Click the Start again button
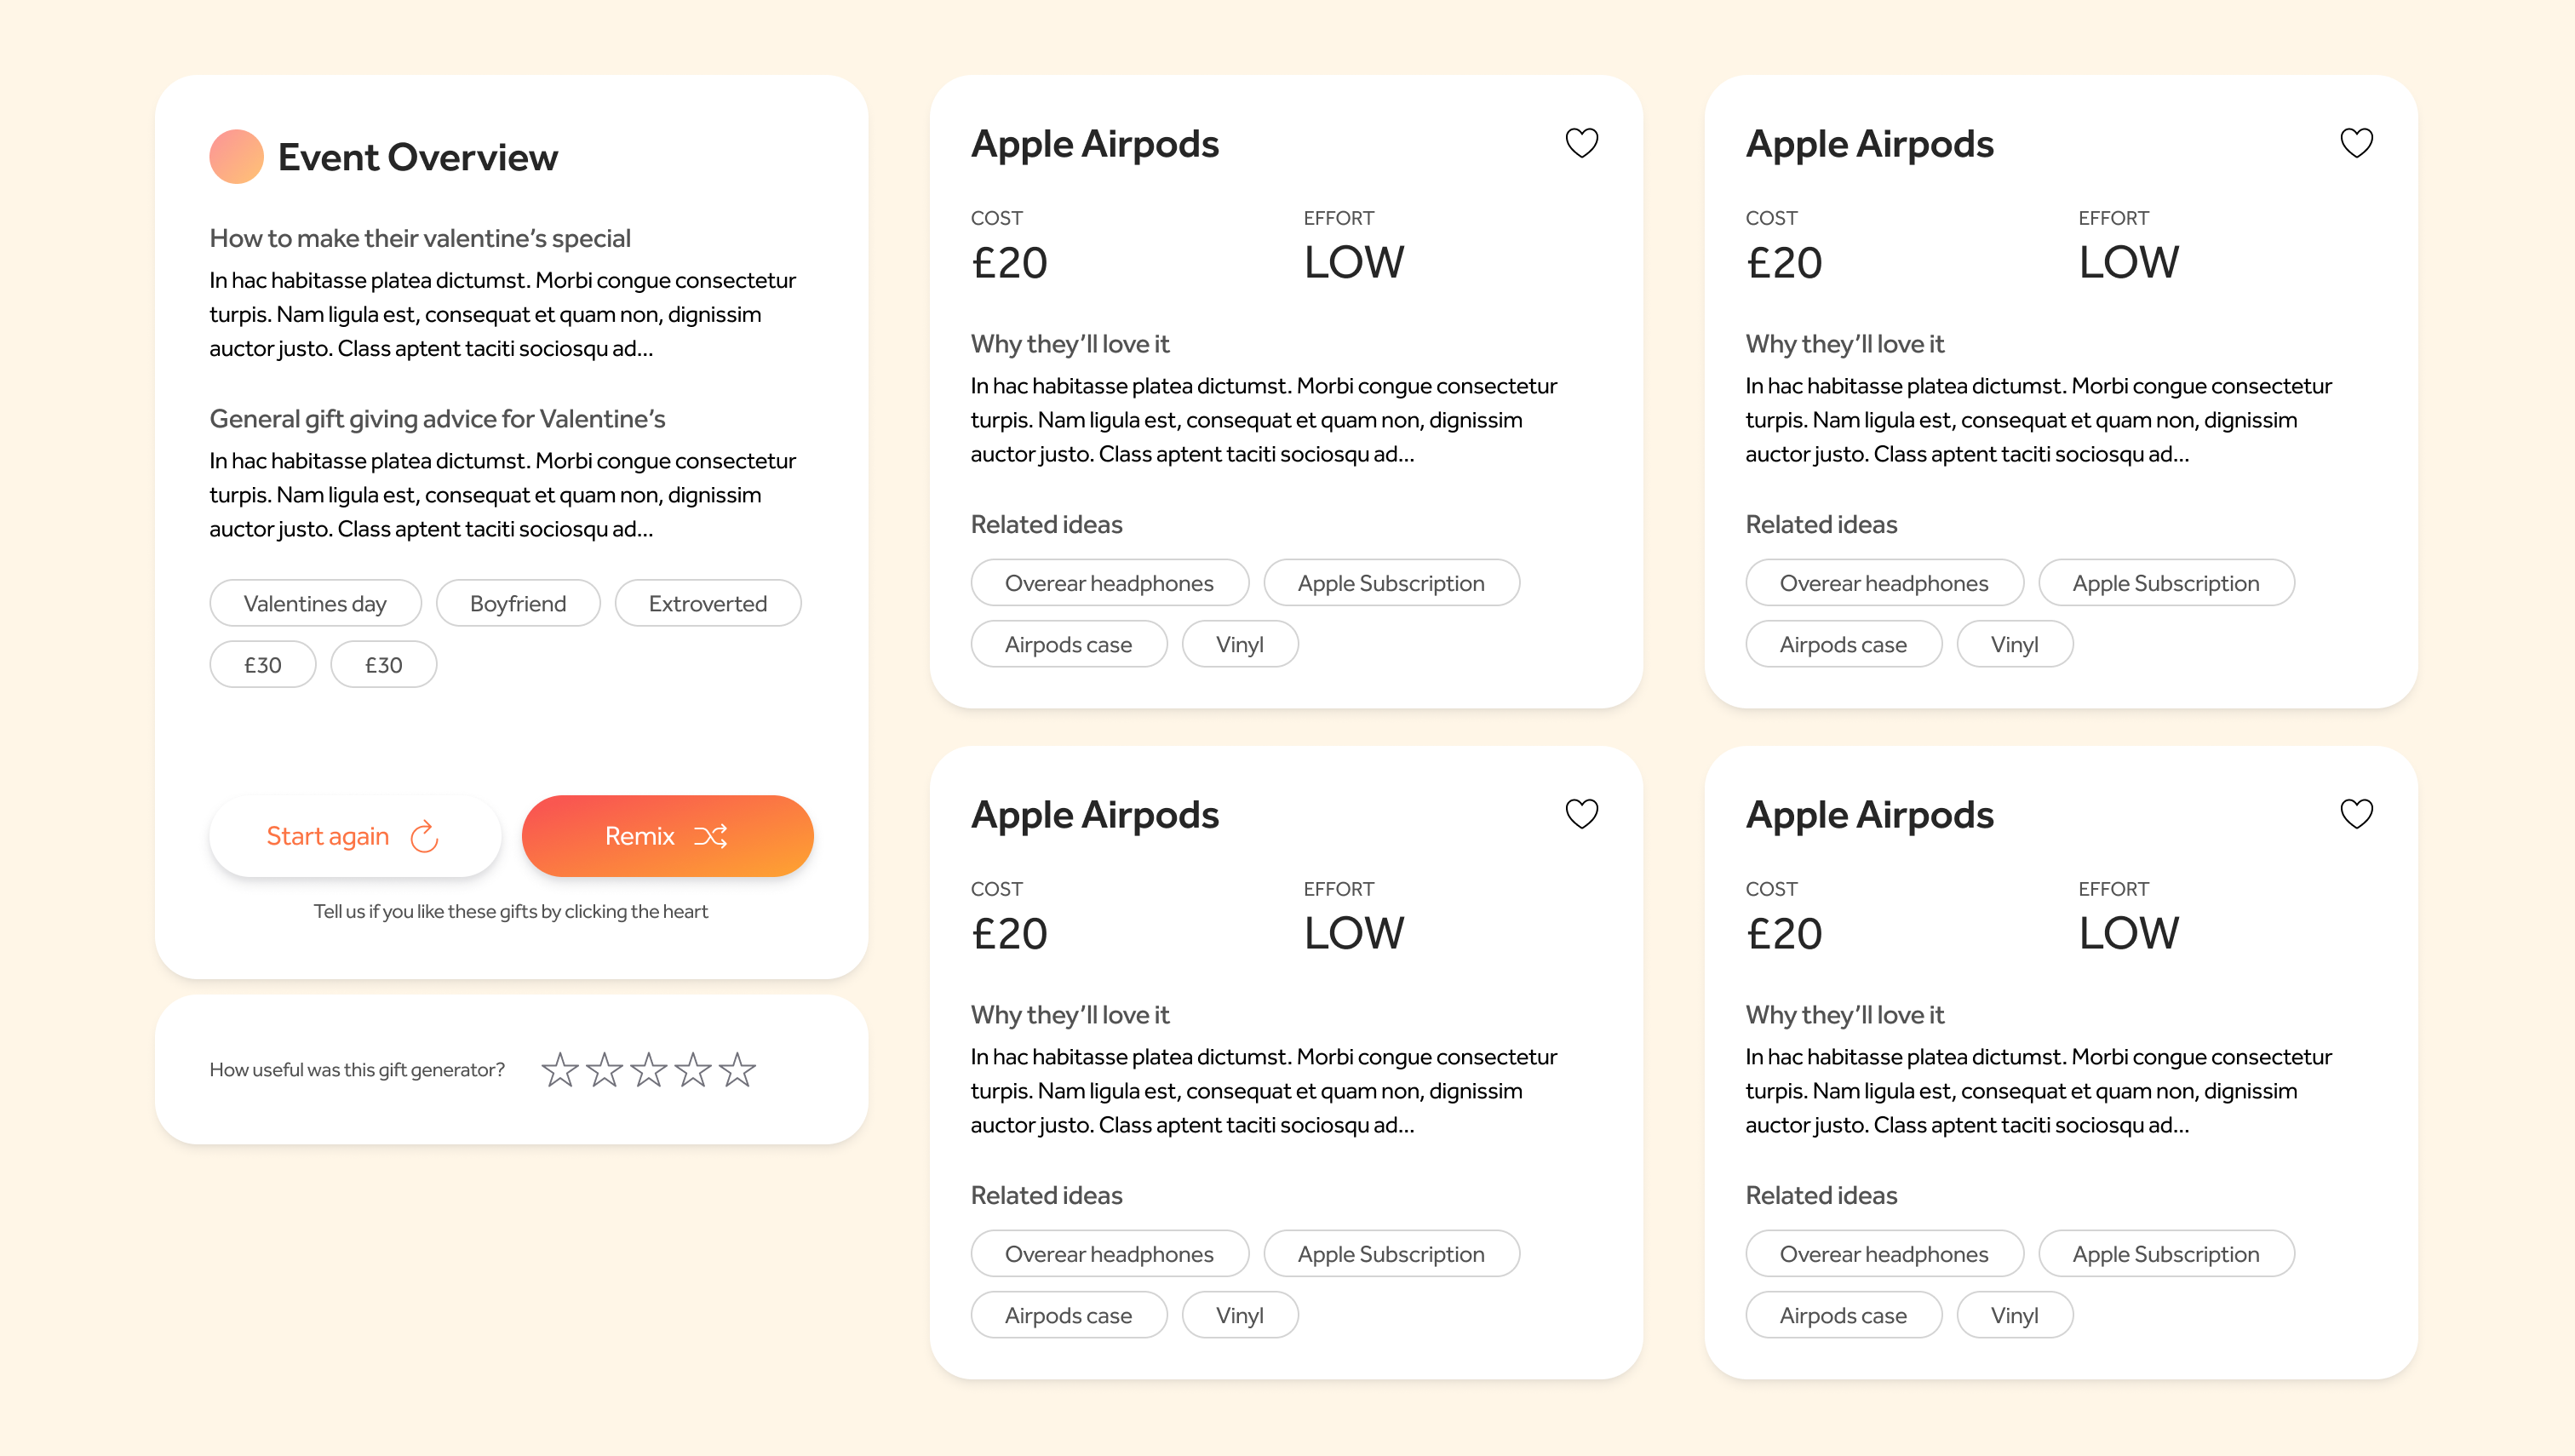The width and height of the screenshot is (2575, 1456). [x=354, y=836]
